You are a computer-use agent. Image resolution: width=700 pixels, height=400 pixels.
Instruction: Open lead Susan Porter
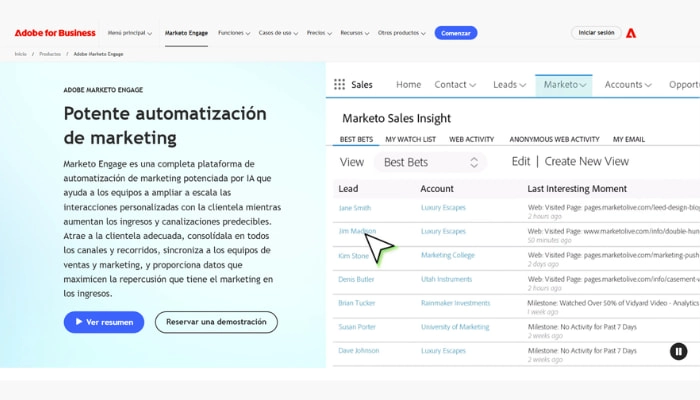(357, 327)
